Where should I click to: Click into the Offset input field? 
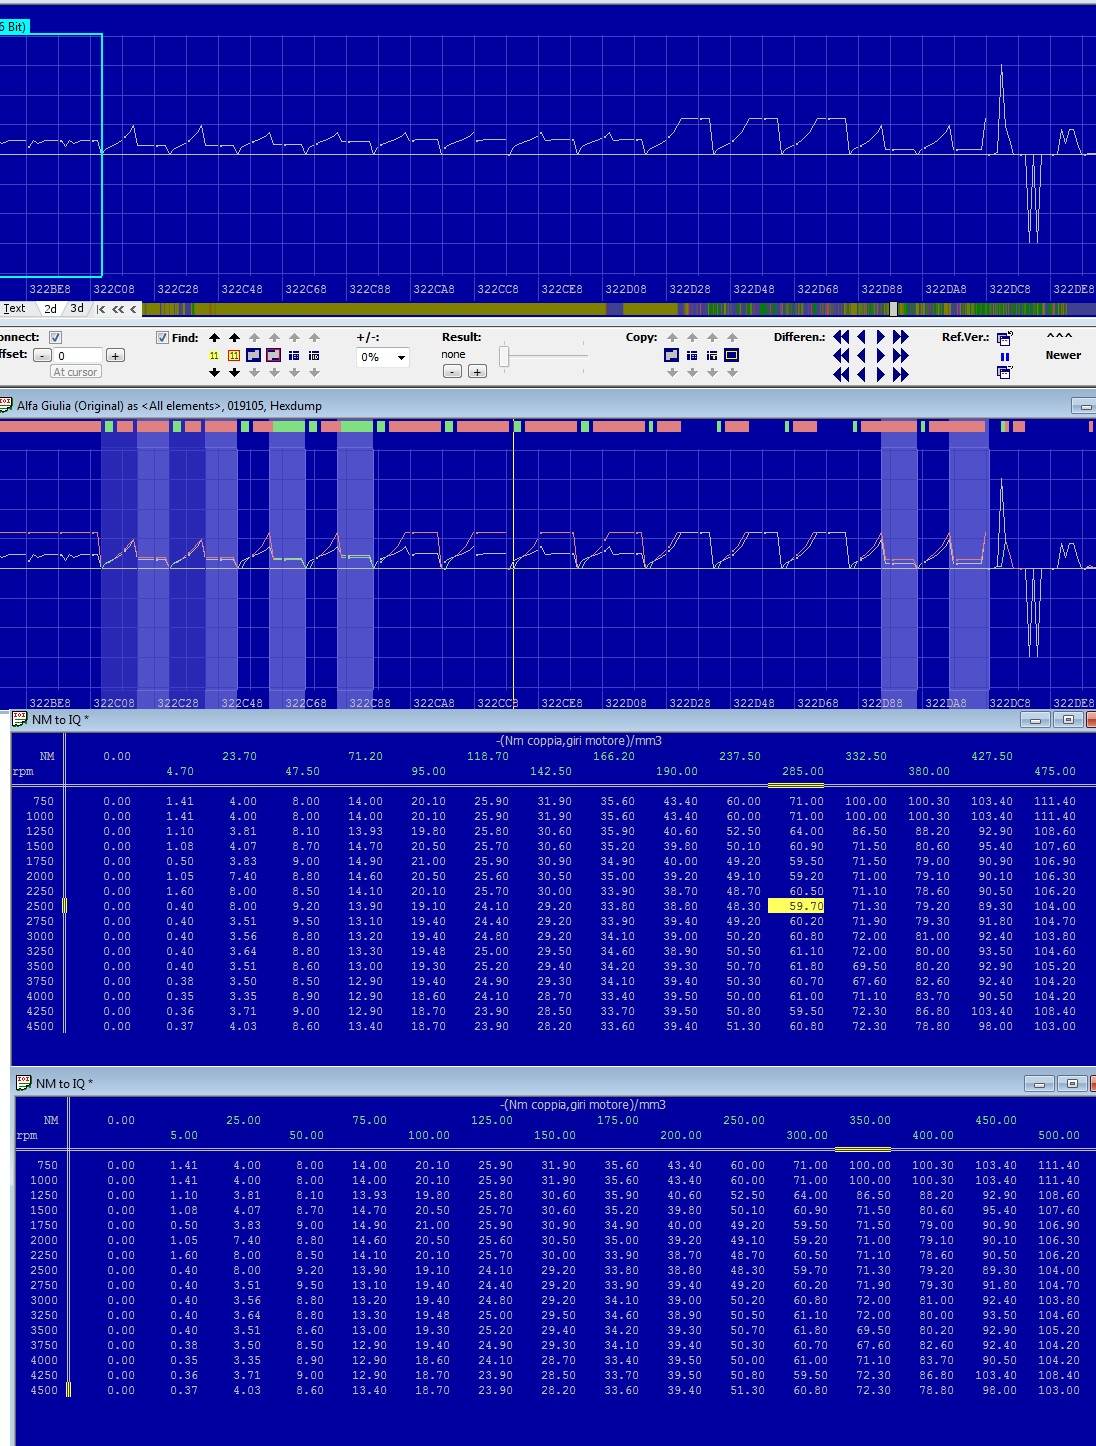pos(78,355)
